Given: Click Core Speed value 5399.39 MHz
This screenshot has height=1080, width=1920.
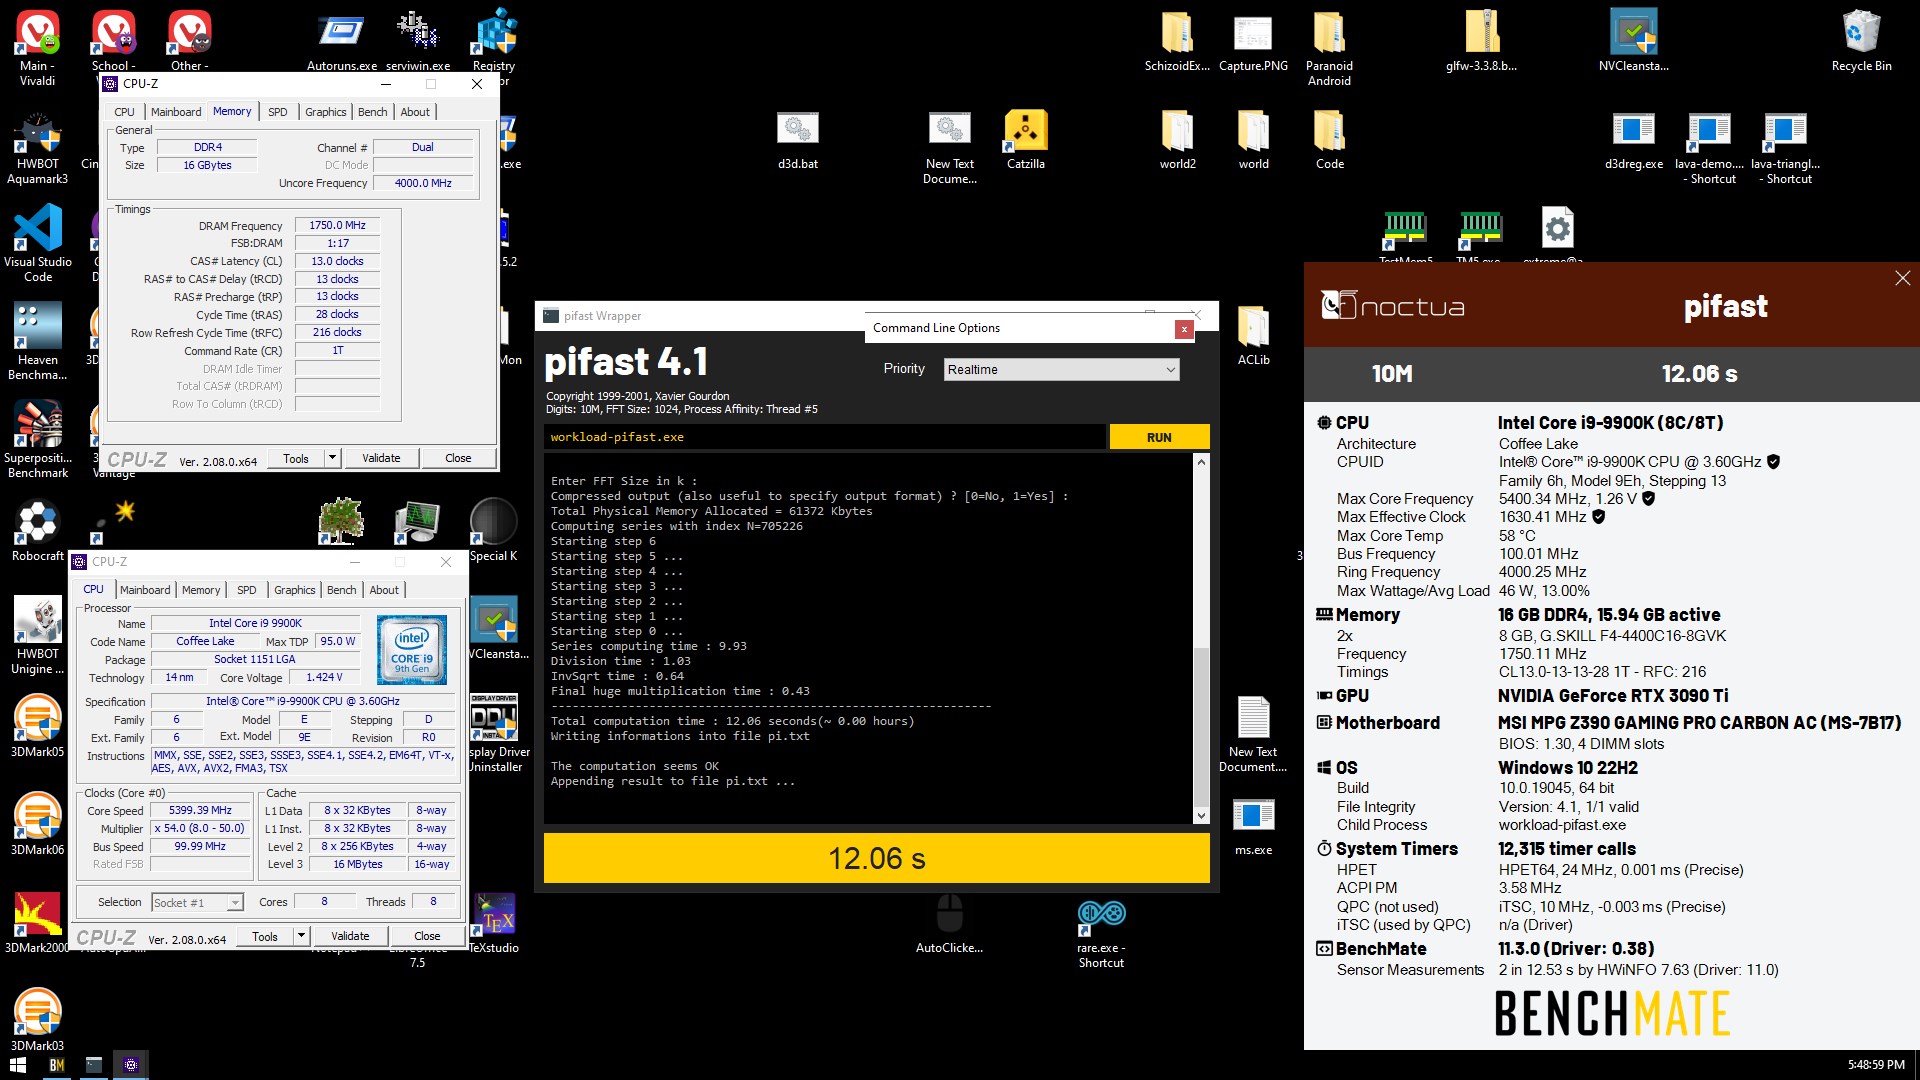Looking at the screenshot, I should point(200,811).
